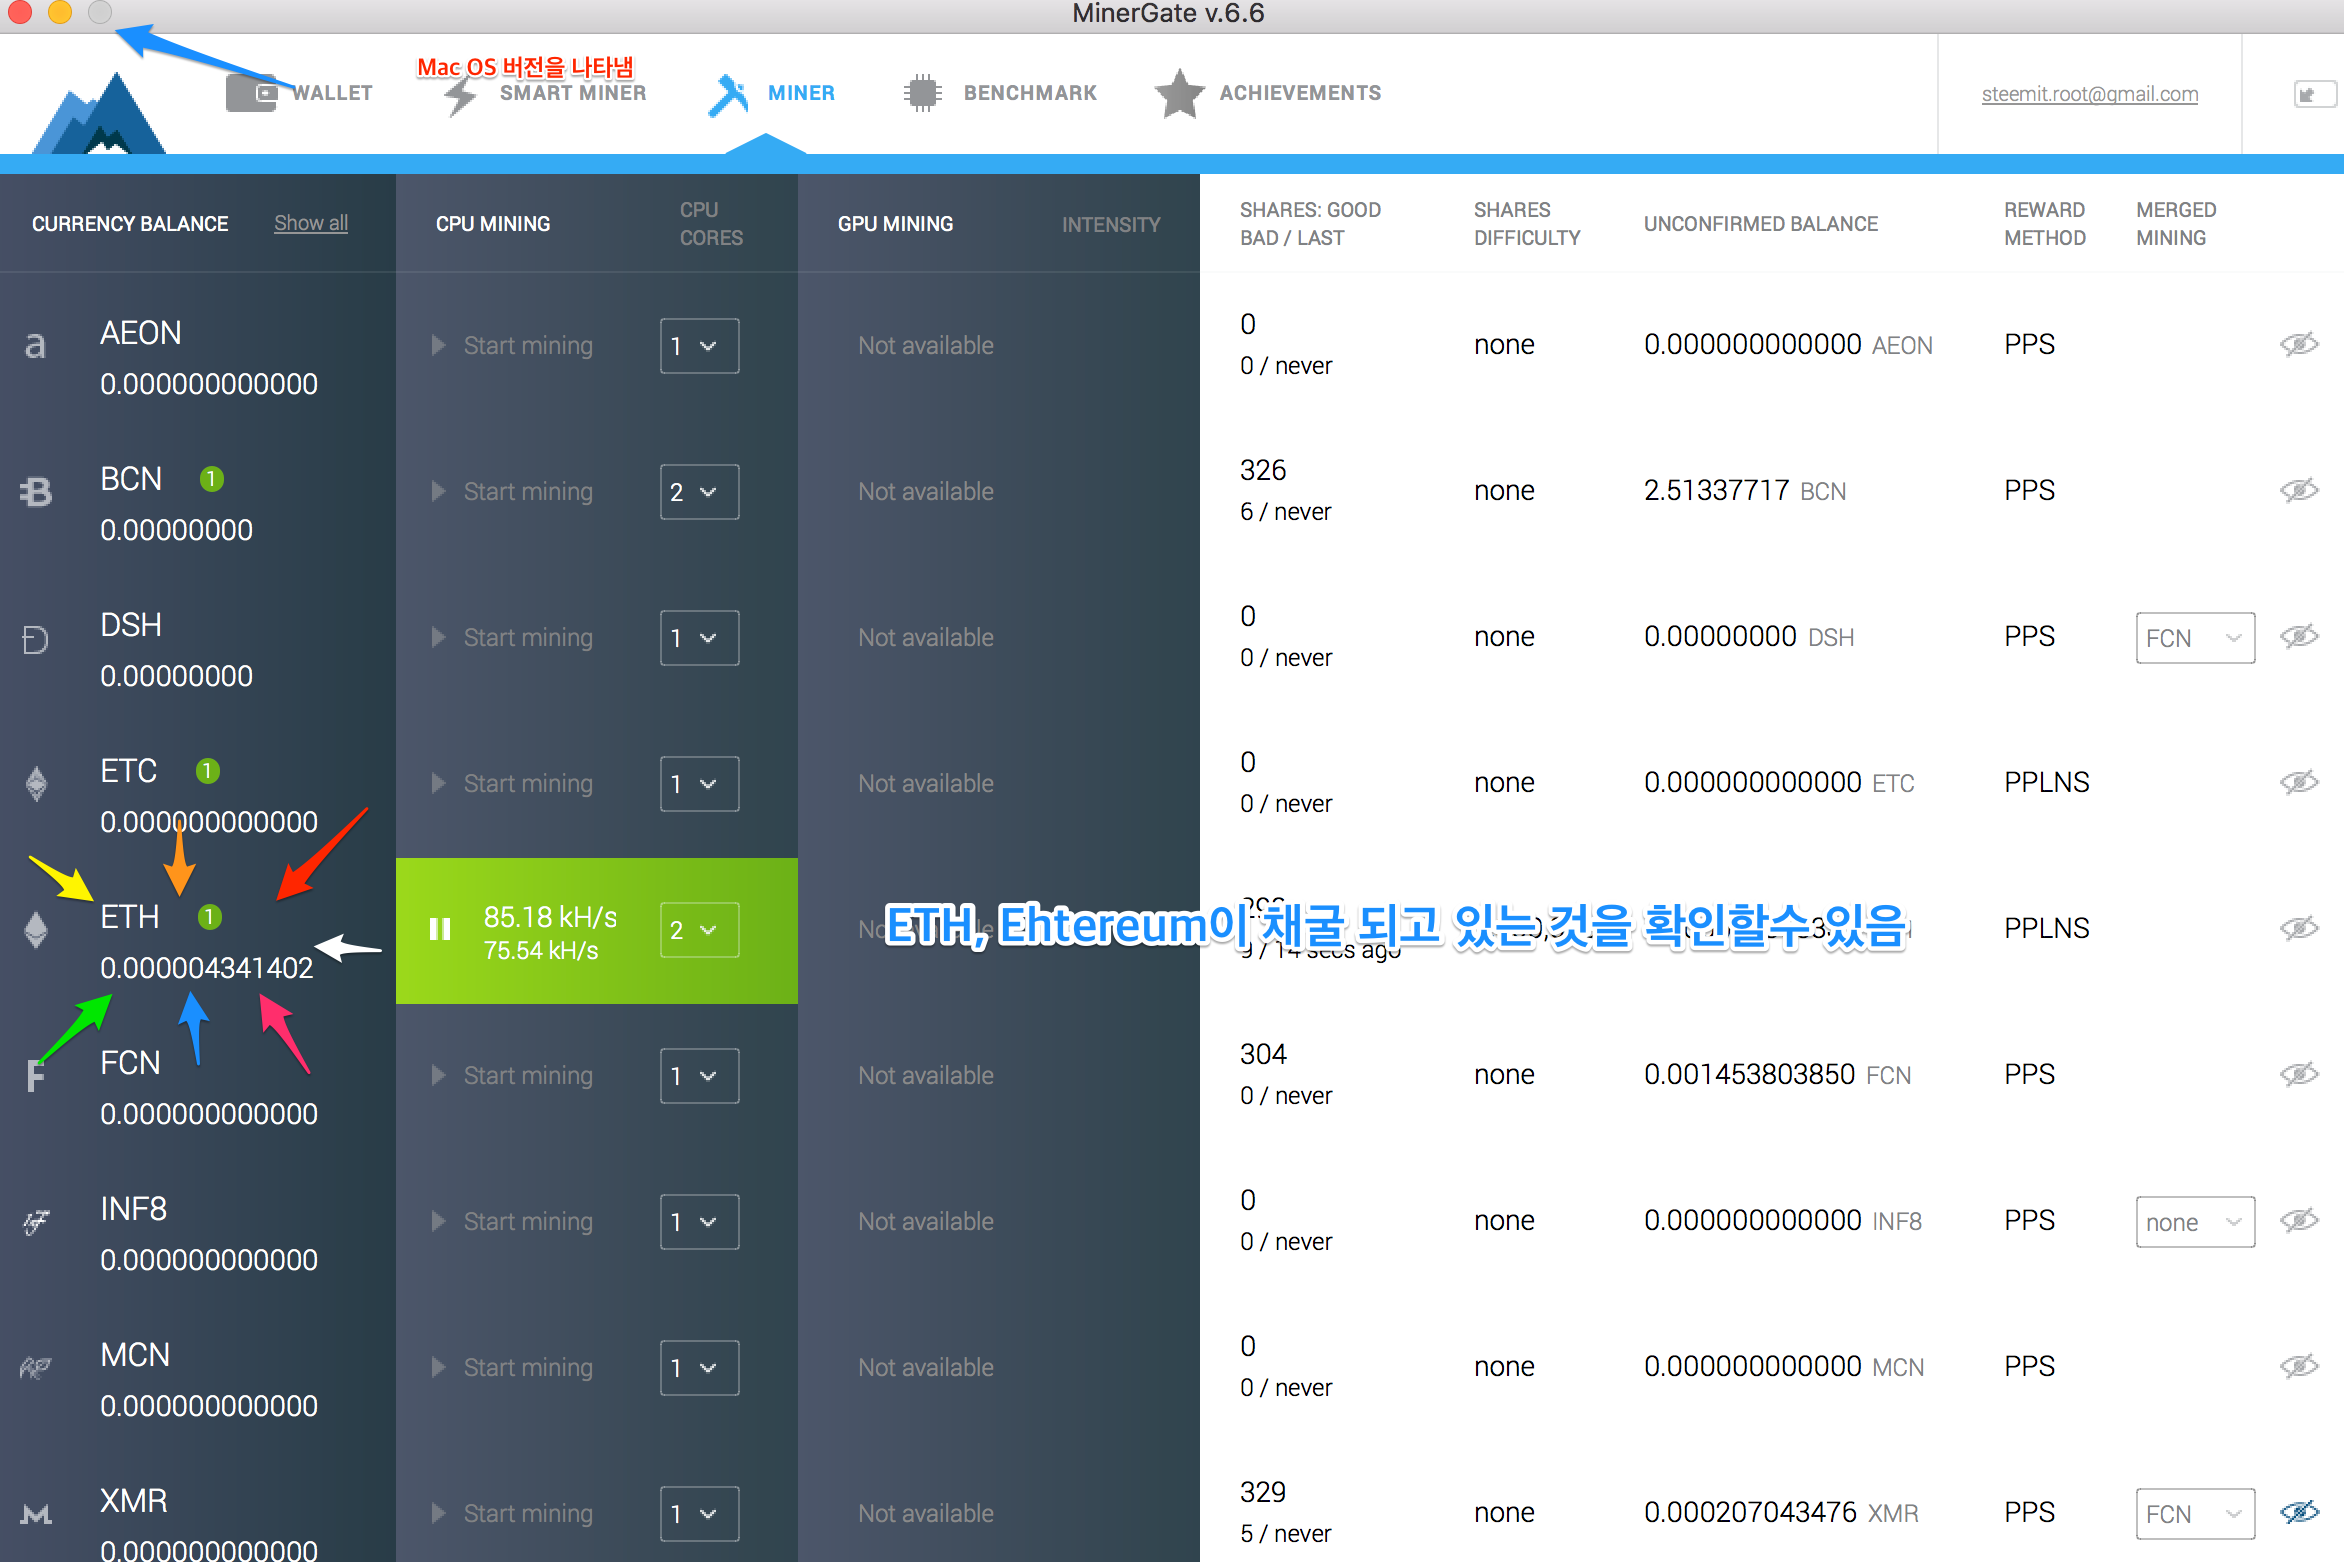Pause ETH mining
Viewport: 2344px width, 1562px height.
[440, 930]
